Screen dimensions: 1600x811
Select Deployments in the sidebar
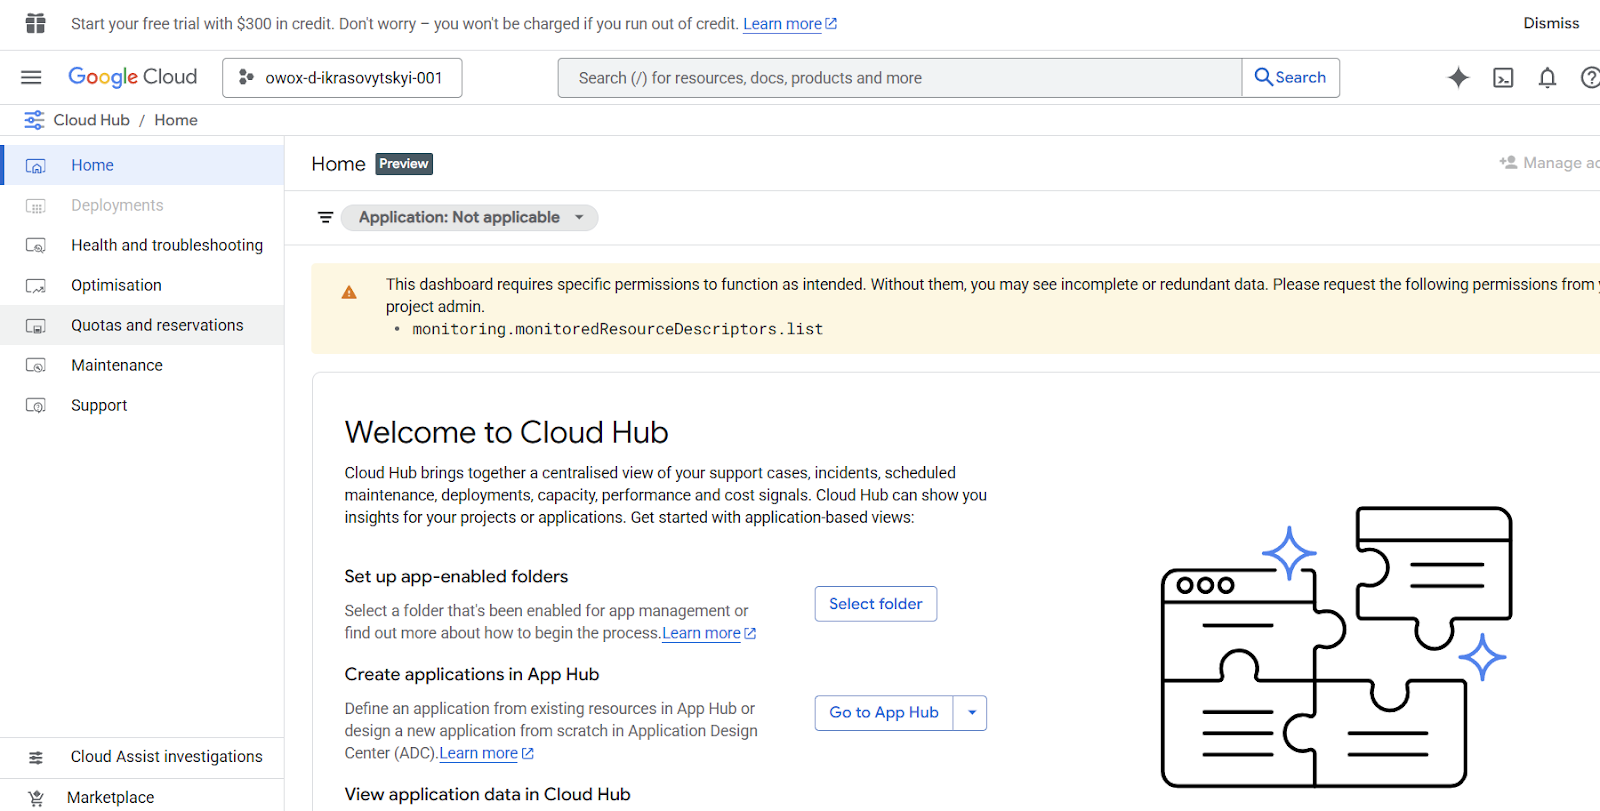click(x=142, y=205)
